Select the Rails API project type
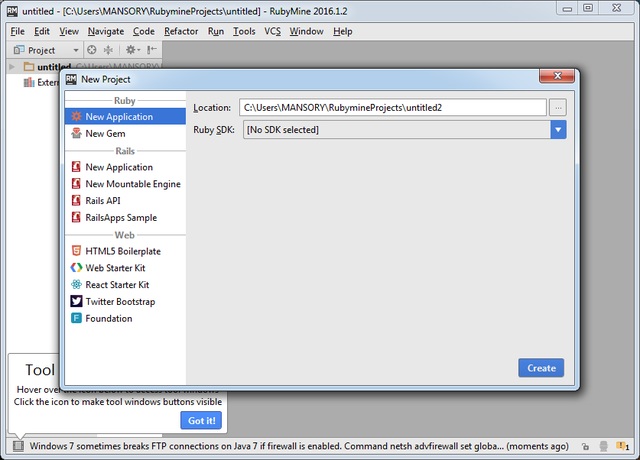This screenshot has width=640, height=460. pyautogui.click(x=109, y=201)
